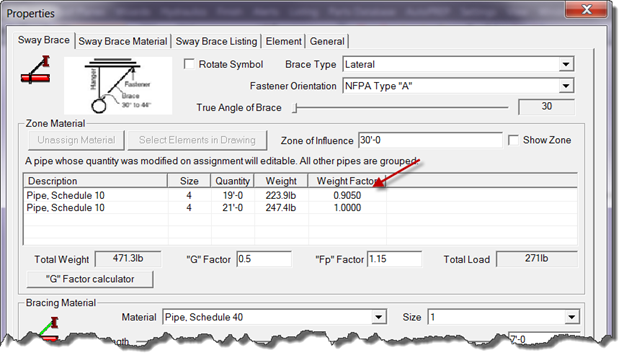Click the 19'-0 quantity cell
Image resolution: width=624 pixels, height=363 pixels.
point(233,195)
